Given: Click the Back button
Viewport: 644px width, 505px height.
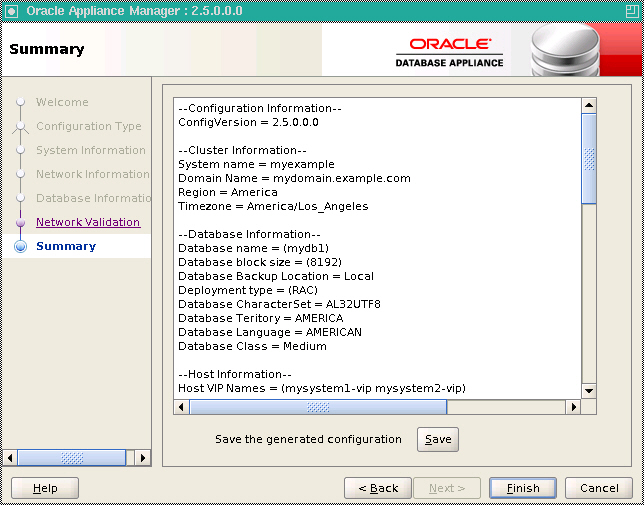Looking at the screenshot, I should [377, 488].
